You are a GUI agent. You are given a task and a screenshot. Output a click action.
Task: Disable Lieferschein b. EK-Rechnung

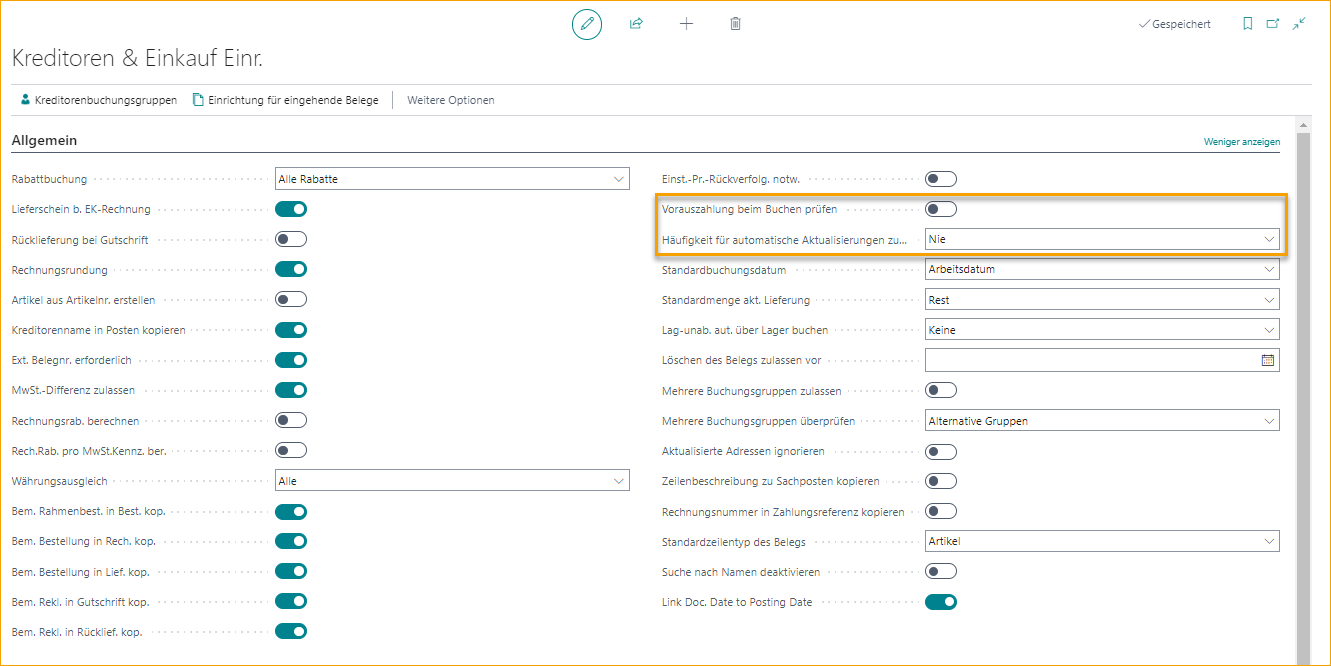pyautogui.click(x=290, y=209)
